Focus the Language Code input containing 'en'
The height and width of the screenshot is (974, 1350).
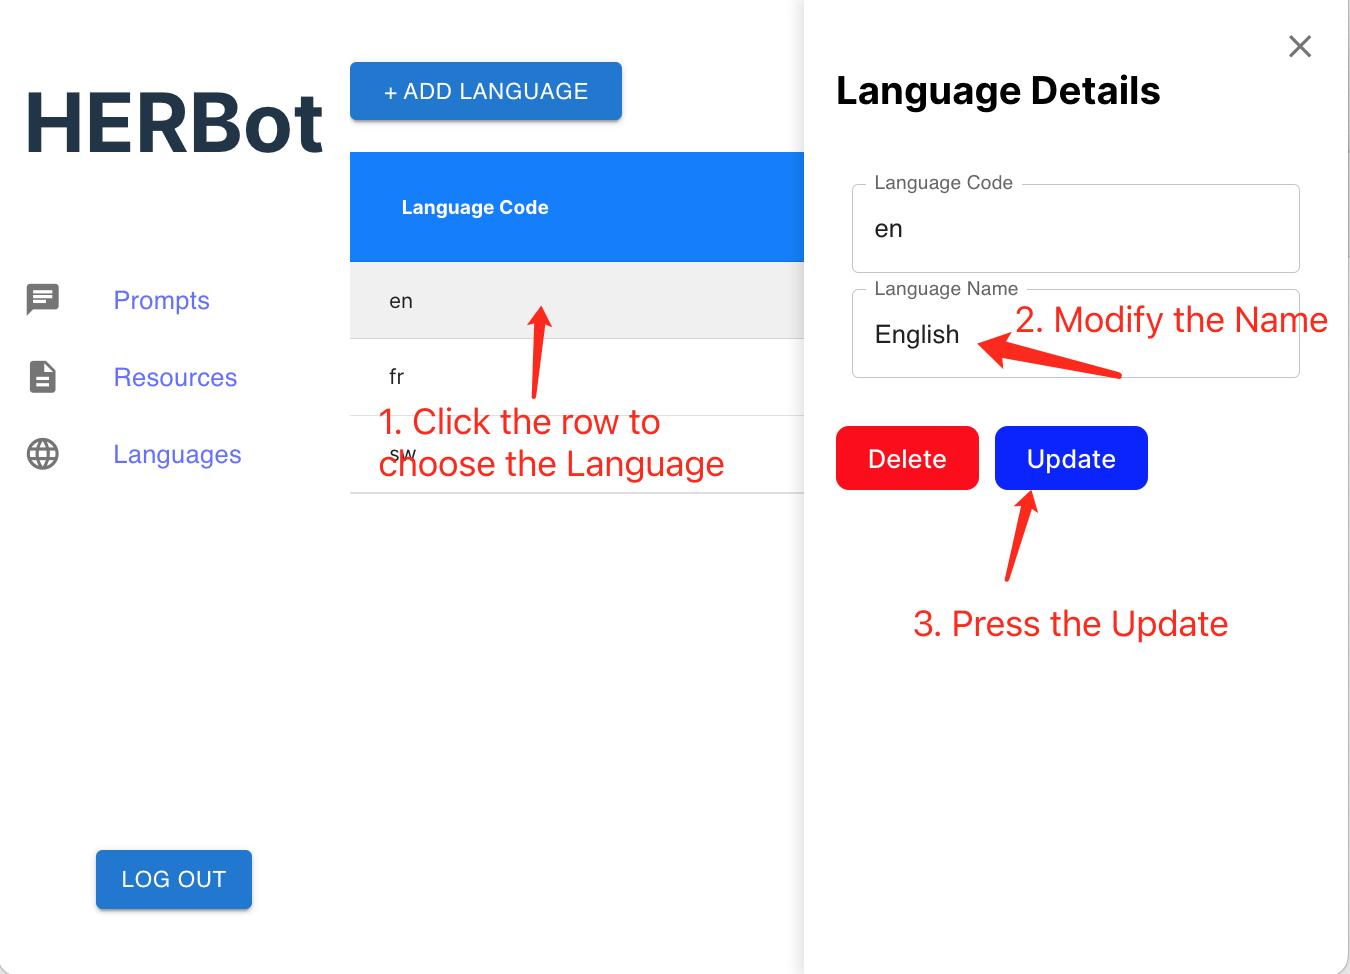1075,230
